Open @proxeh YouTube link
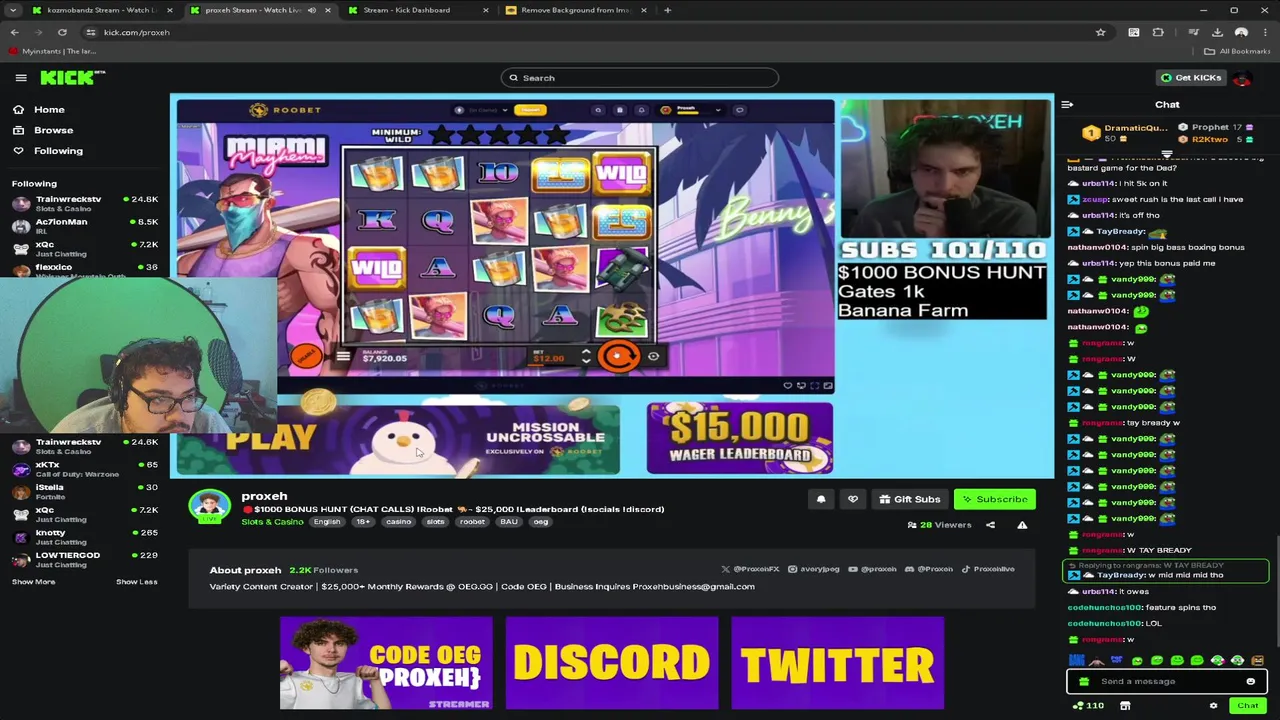Screen dimensions: 1280x720 tap(872, 569)
